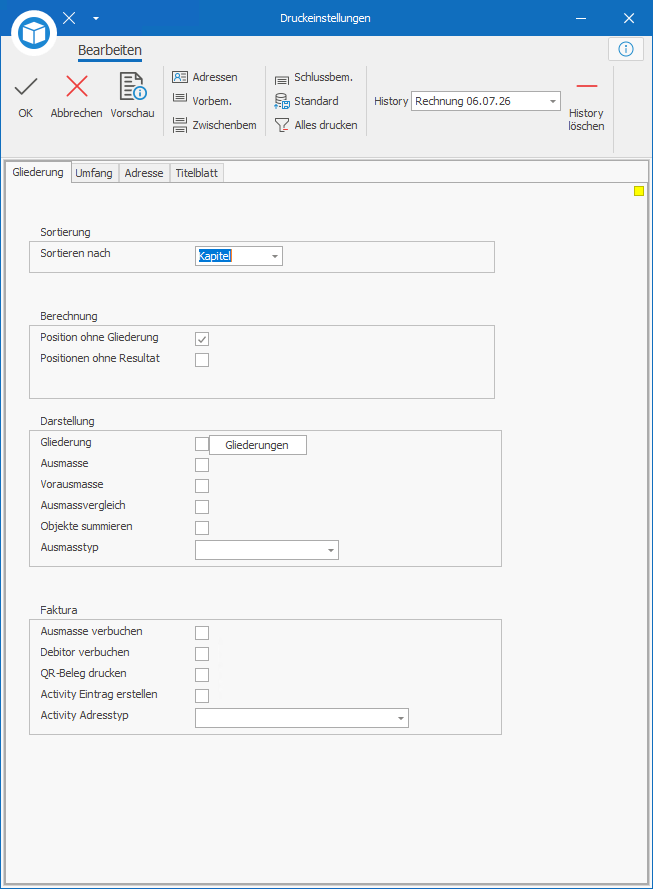Click the blue cube application logo
653x889 pixels.
coord(34,33)
